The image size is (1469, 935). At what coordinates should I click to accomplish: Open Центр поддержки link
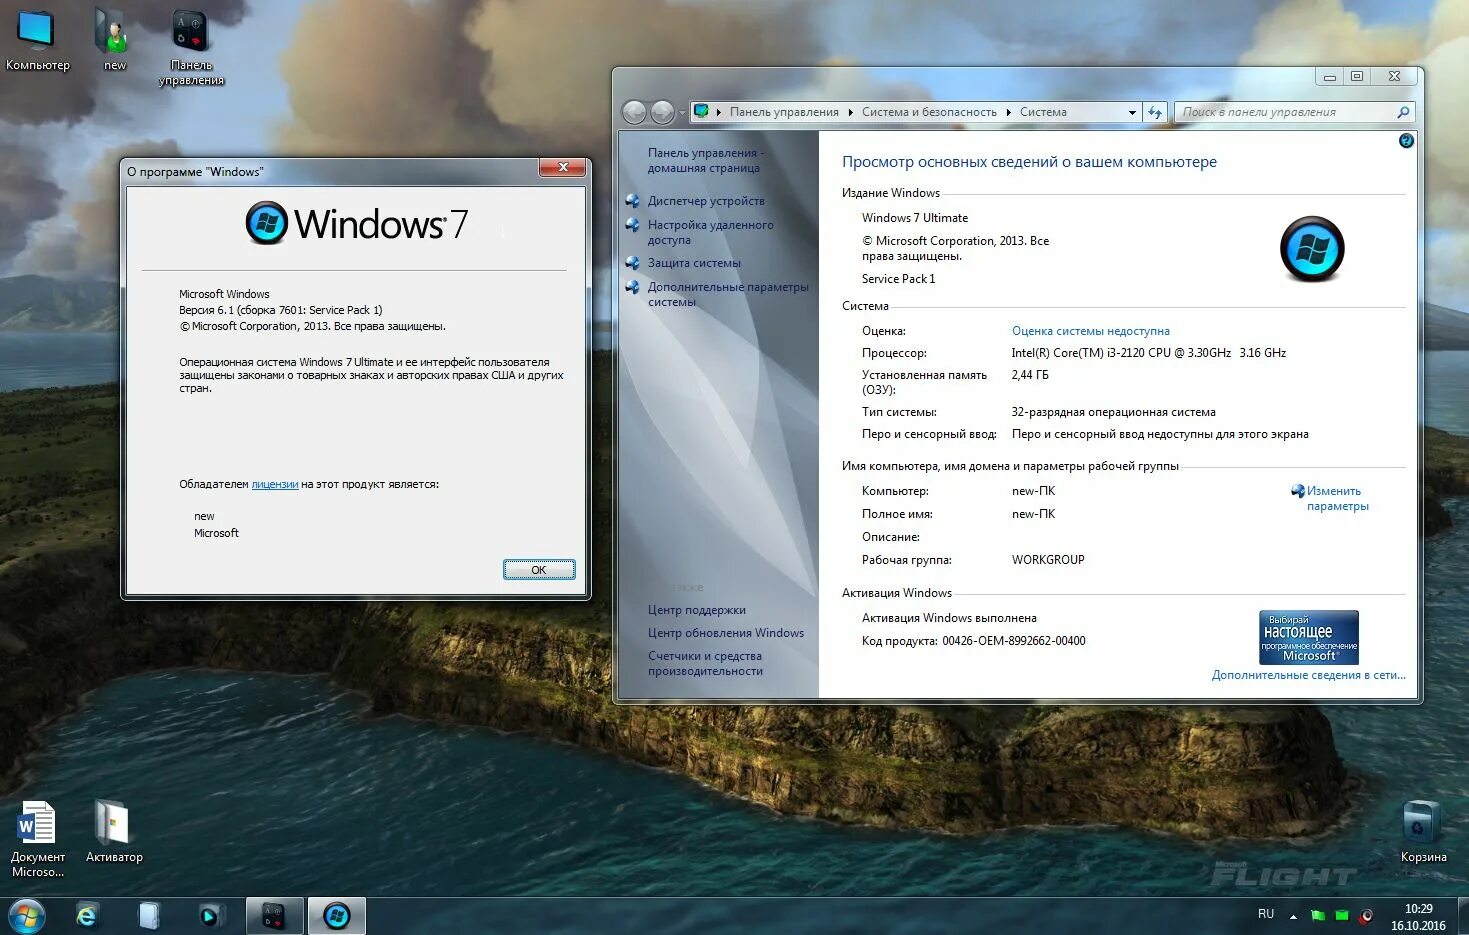point(696,610)
